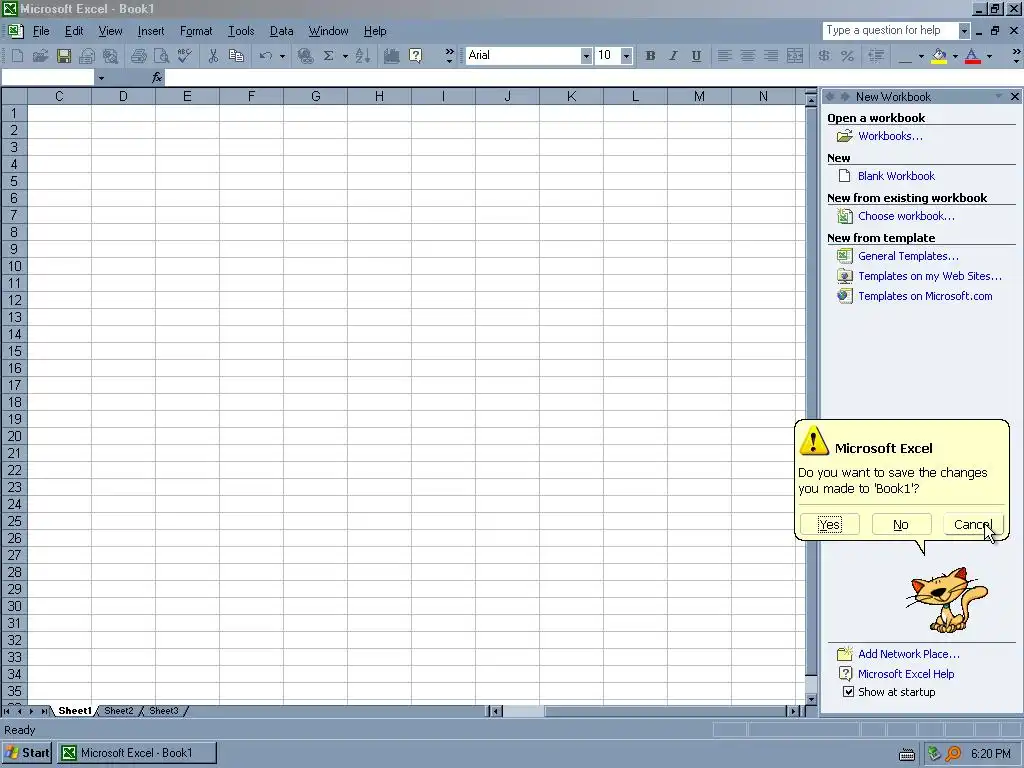Click the Decrease Indent icon
The width and height of the screenshot is (1024, 768).
tap(876, 56)
